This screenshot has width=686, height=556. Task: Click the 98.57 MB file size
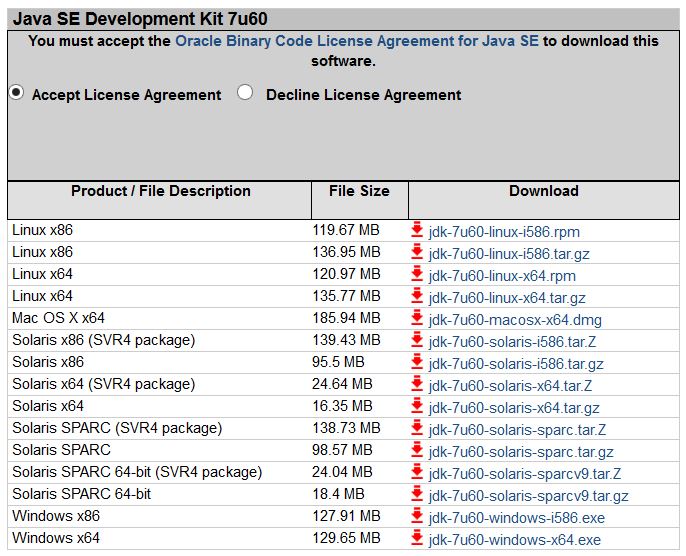(342, 450)
